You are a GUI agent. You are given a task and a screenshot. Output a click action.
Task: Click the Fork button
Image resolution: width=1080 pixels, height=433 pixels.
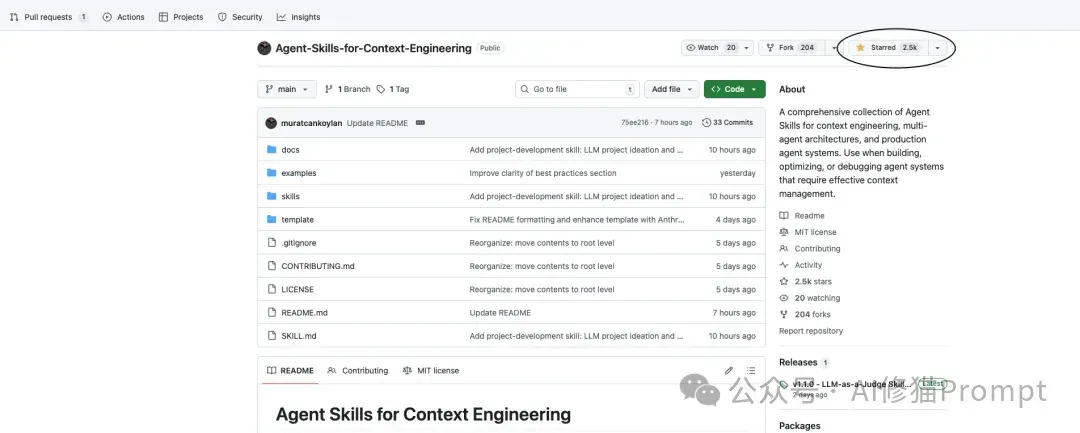point(790,47)
